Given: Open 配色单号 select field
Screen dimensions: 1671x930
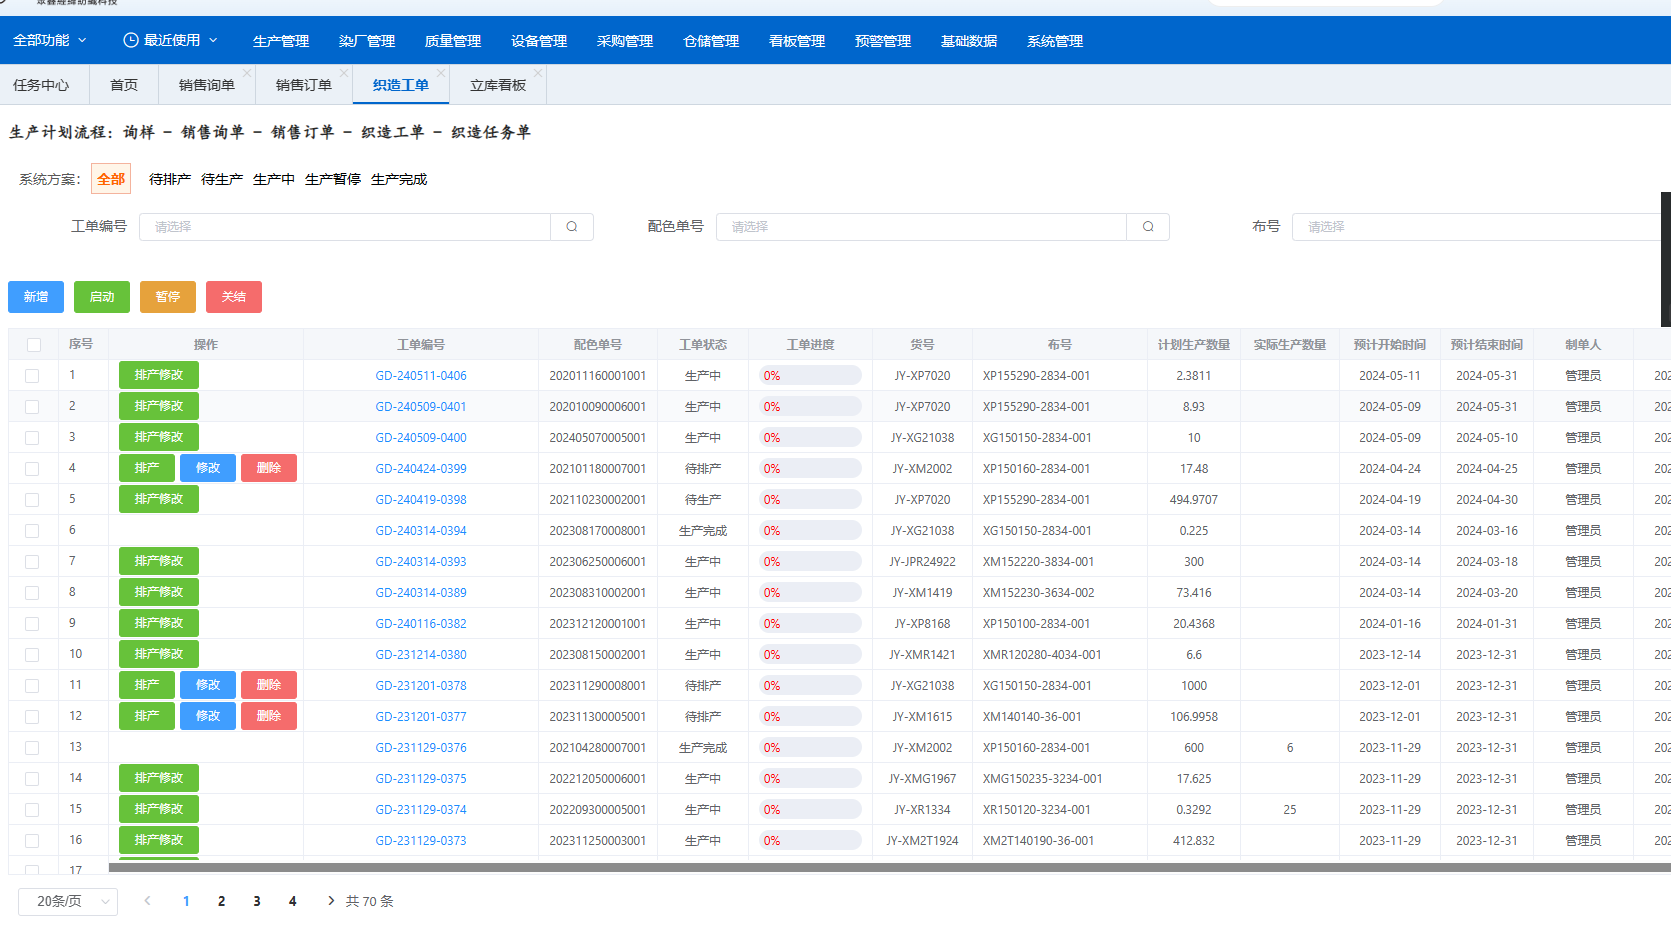Looking at the screenshot, I should [921, 227].
